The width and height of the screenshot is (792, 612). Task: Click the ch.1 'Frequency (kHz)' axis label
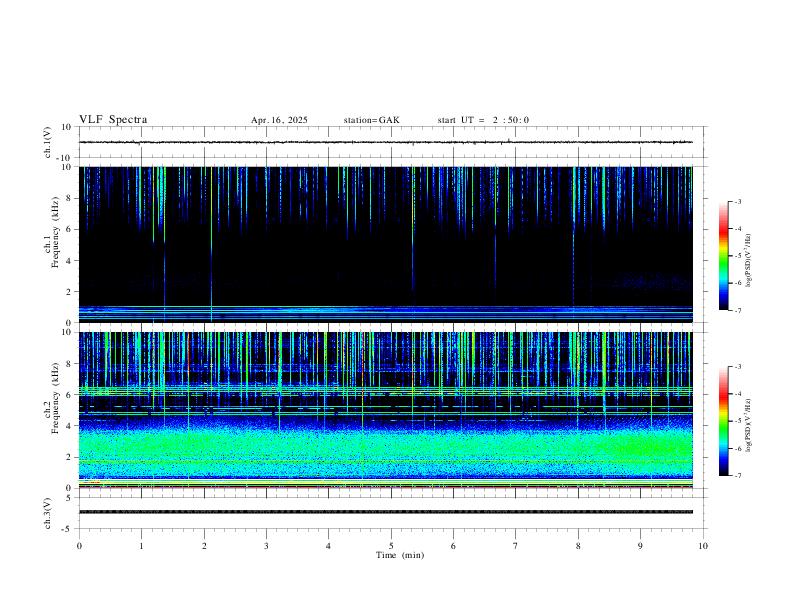tap(56, 233)
